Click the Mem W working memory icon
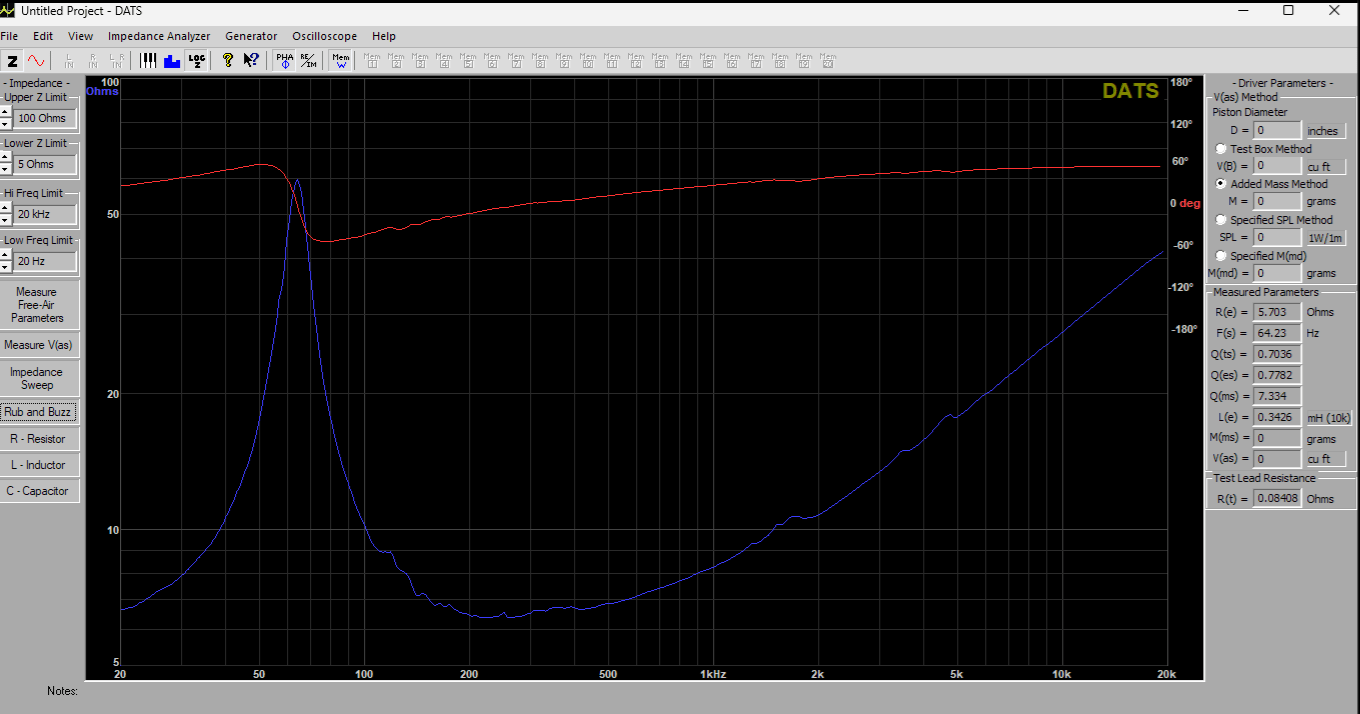The image size is (1360, 714). [x=341, y=60]
